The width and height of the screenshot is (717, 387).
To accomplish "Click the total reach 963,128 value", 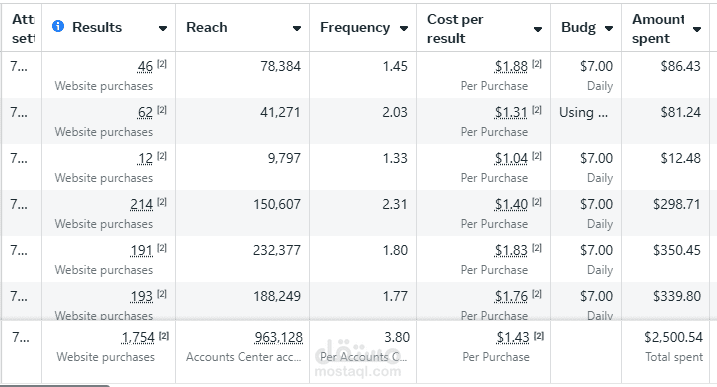I will [278, 338].
